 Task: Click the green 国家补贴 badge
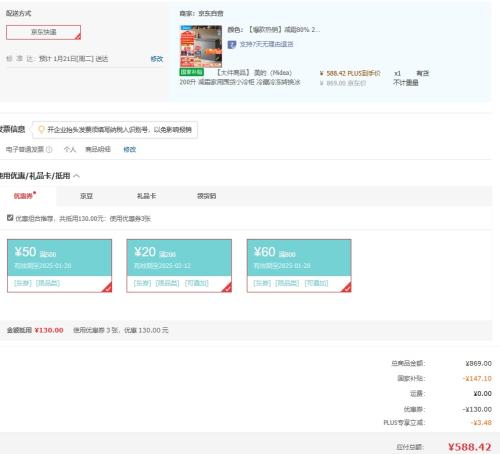click(x=191, y=72)
